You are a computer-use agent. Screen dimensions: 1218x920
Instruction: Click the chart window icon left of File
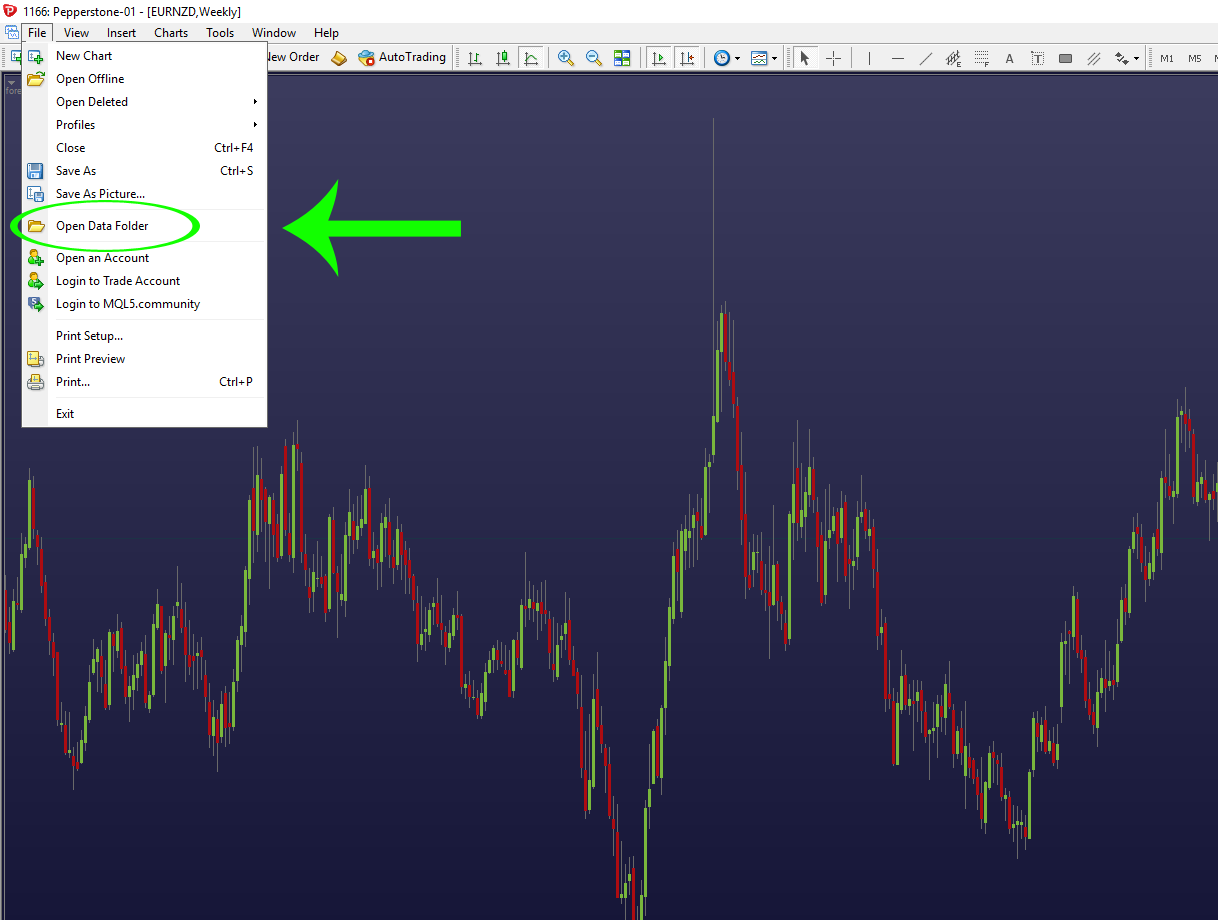click(x=12, y=33)
